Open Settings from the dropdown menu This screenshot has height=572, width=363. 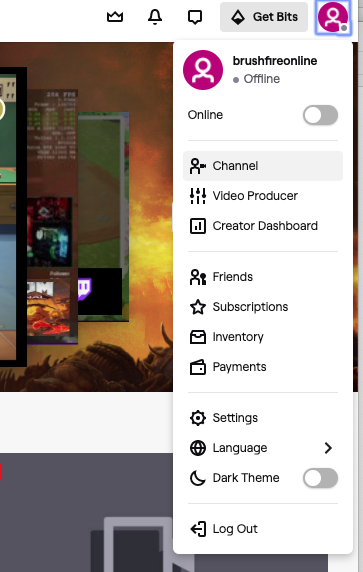(263, 418)
